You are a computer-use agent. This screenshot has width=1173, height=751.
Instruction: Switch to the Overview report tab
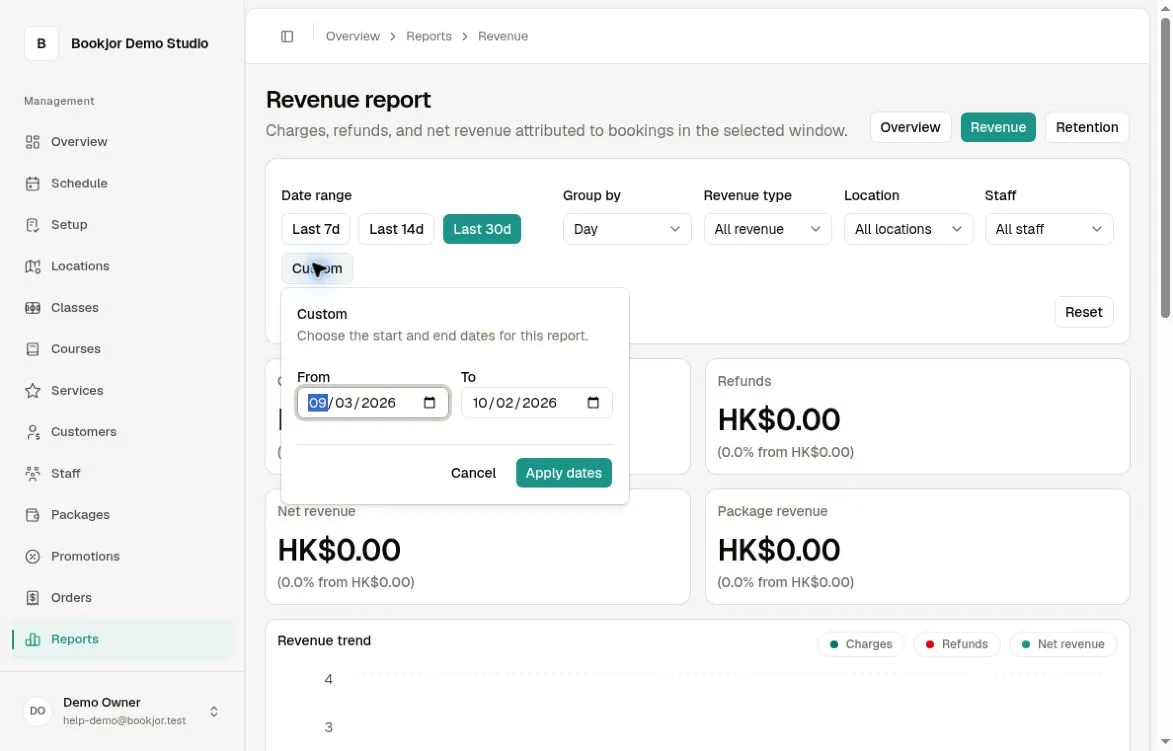pos(910,127)
